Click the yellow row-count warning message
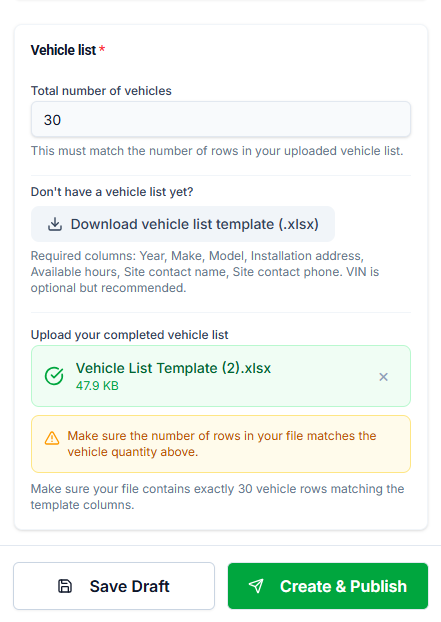The height and width of the screenshot is (622, 441). (221, 444)
